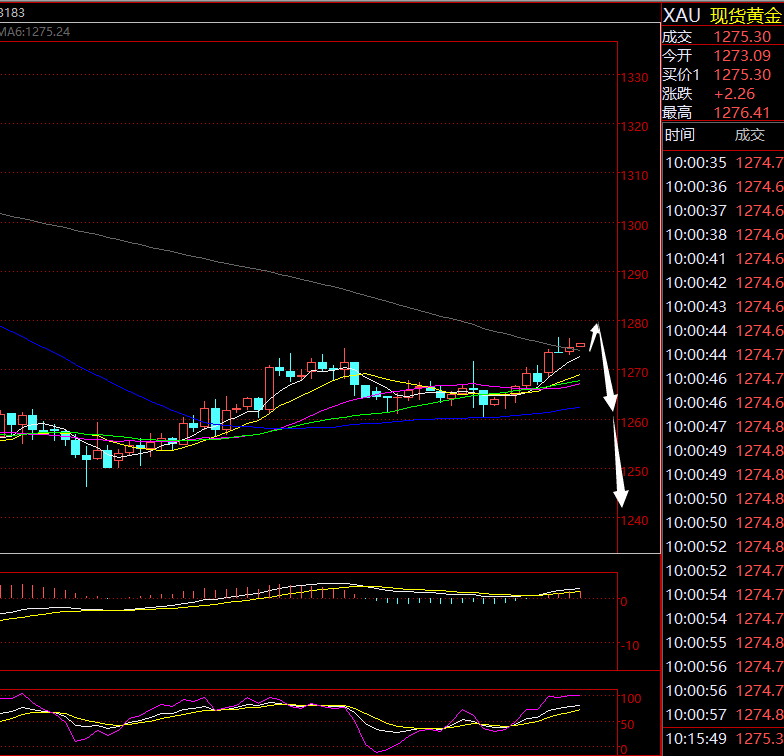The height and width of the screenshot is (756, 784).
Task: Select the tick row at 10:00:37
Action: [724, 210]
